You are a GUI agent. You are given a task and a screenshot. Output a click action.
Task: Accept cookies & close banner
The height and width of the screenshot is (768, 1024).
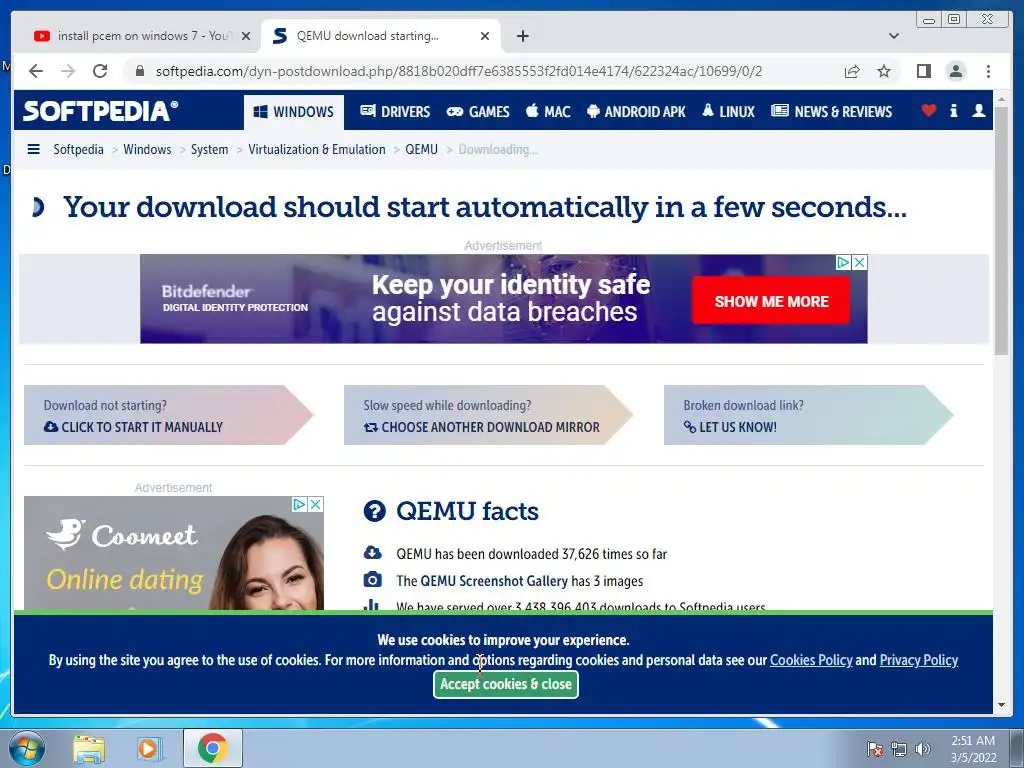[x=505, y=684]
